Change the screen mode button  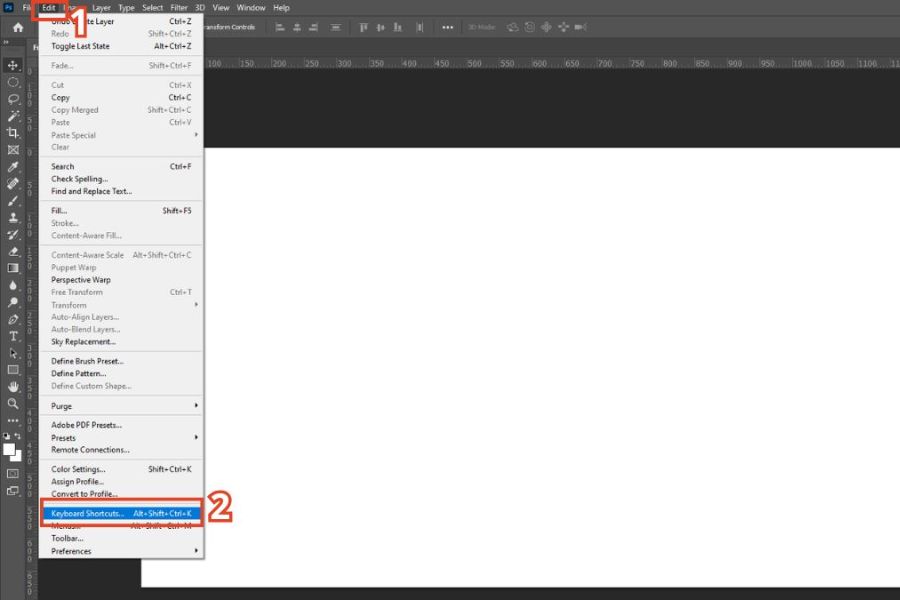13,491
